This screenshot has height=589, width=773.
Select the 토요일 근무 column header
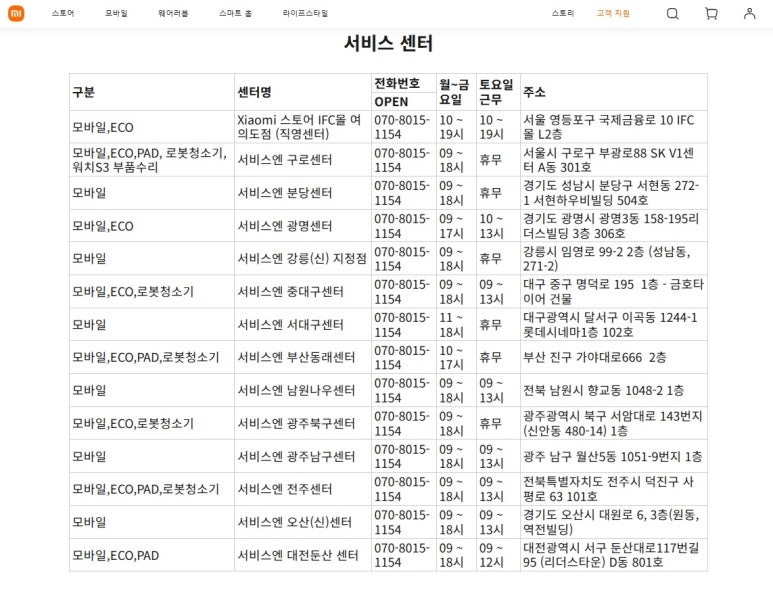[498, 92]
